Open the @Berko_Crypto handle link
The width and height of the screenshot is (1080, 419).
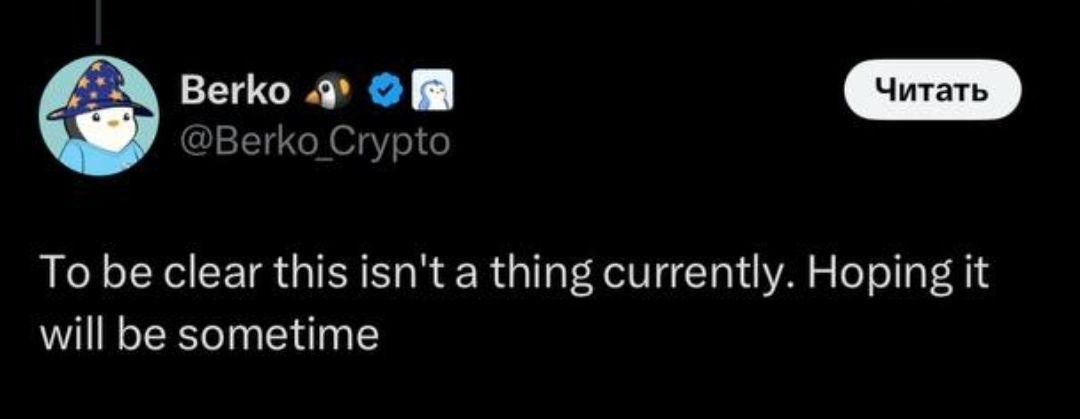point(314,143)
